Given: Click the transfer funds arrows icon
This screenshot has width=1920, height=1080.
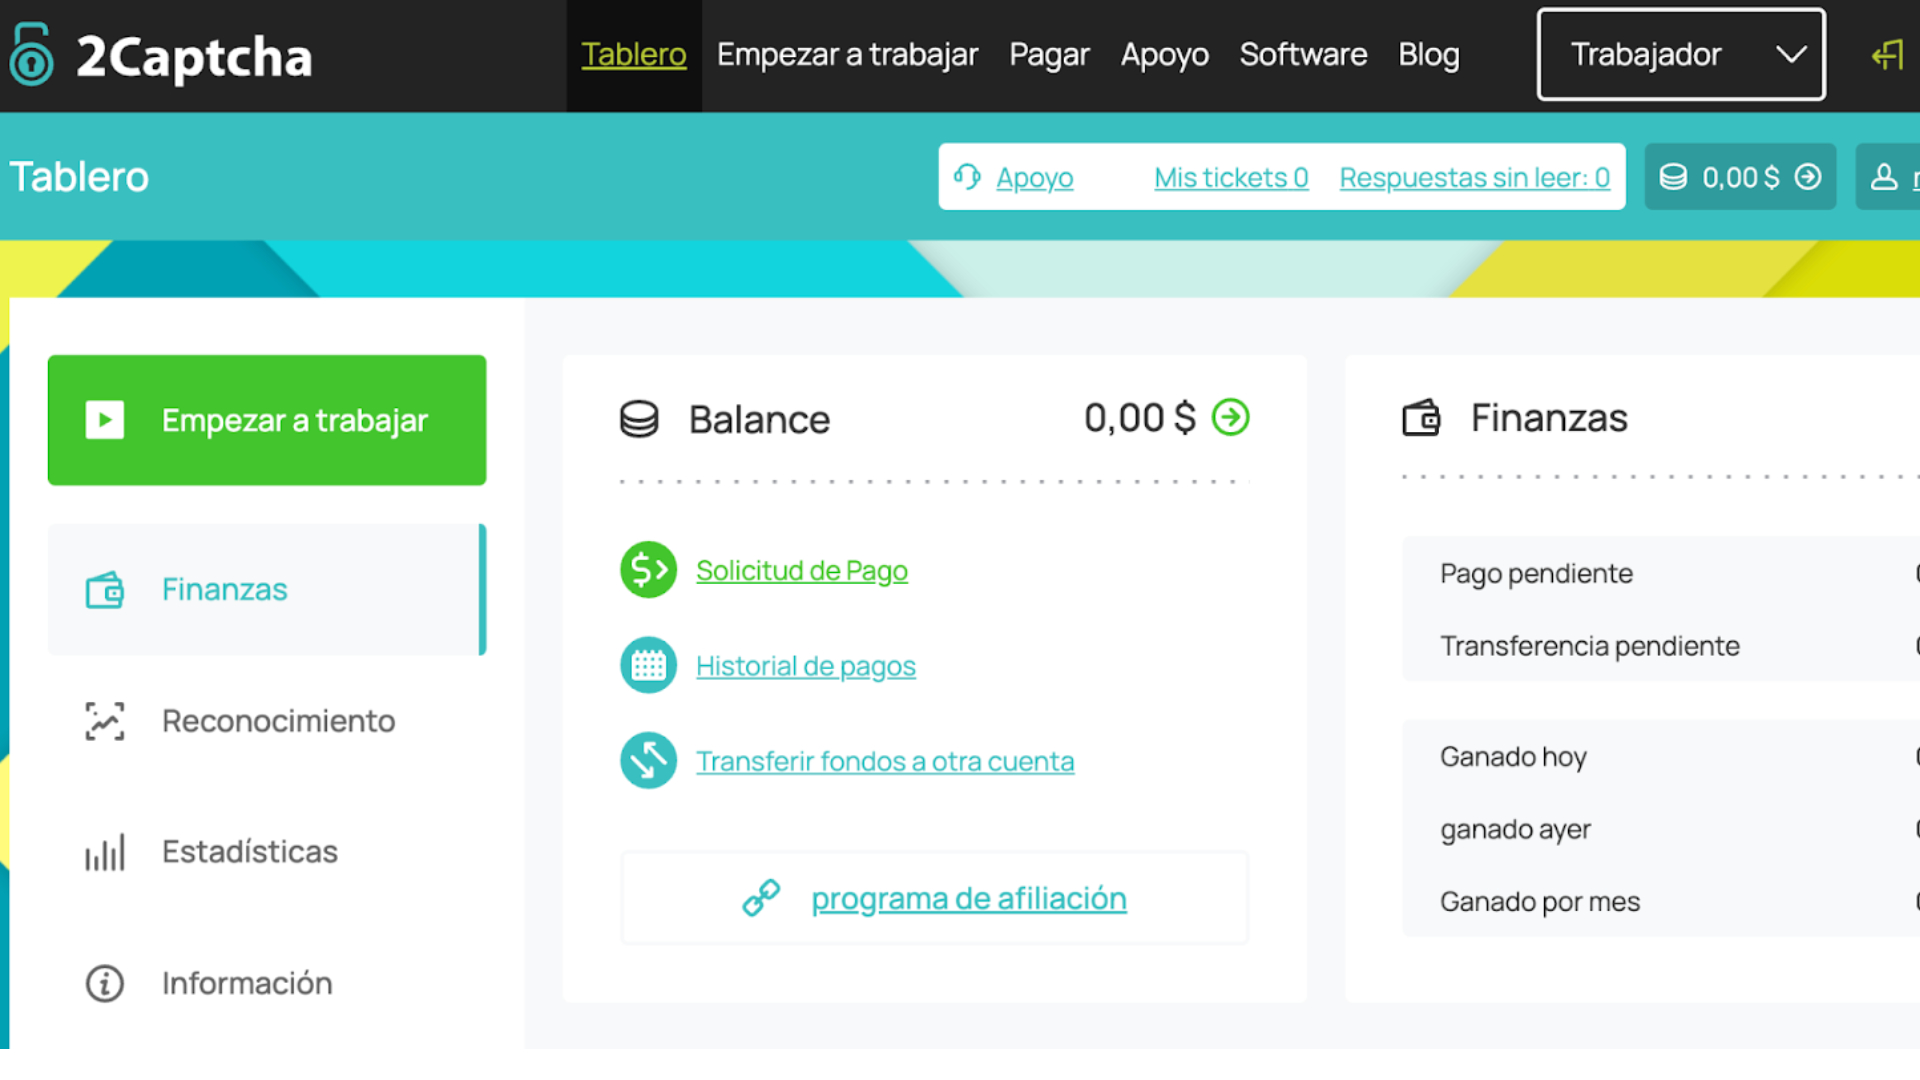Looking at the screenshot, I should point(648,761).
